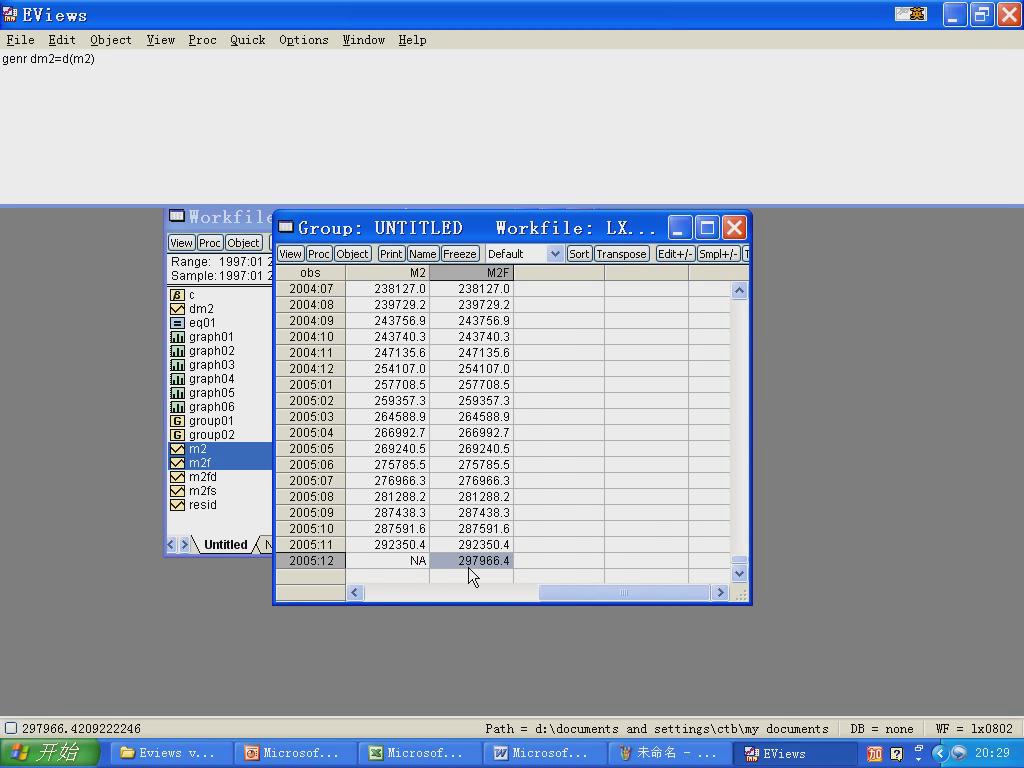Click Proc button in Group window
Viewport: 1024px width, 768px height.
319,254
